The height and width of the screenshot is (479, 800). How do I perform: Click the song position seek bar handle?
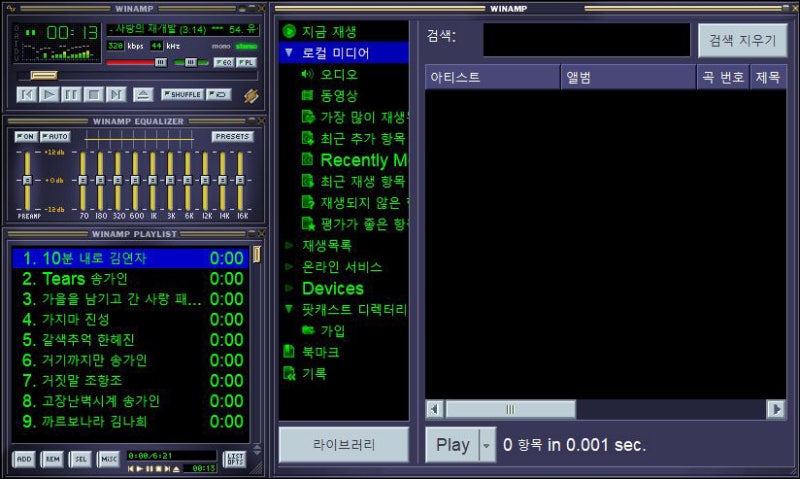click(44, 75)
